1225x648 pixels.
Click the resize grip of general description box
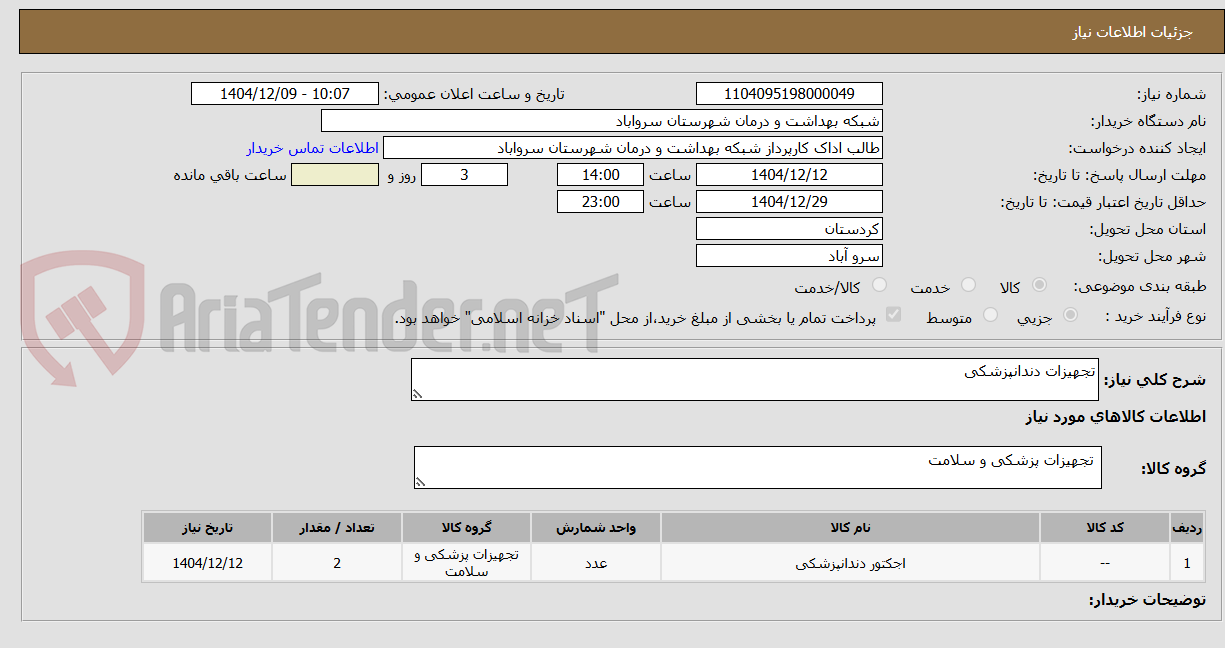pos(418,395)
